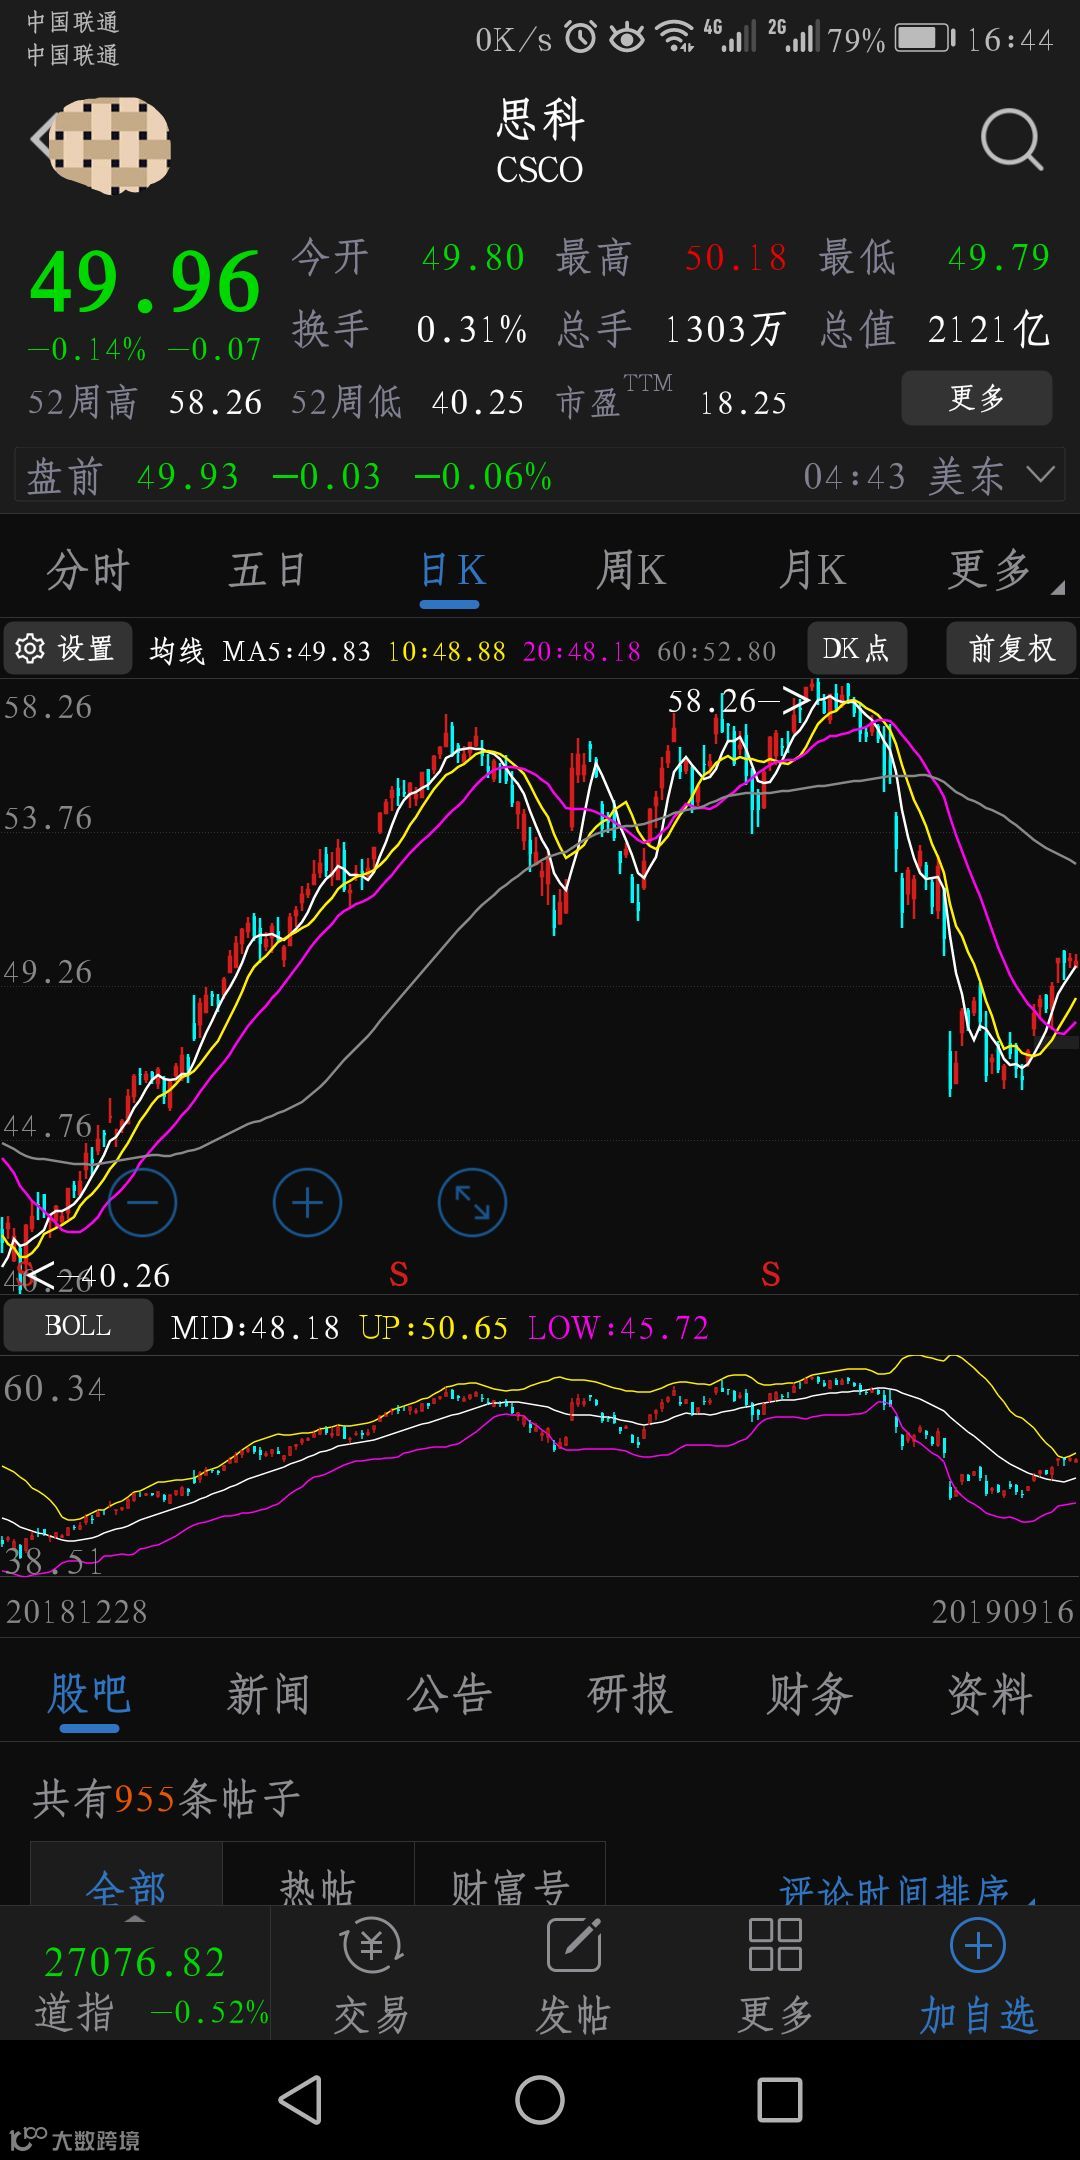Image resolution: width=1080 pixels, height=2160 pixels.
Task: Tap the 总值 2121亿 market cap
Action: 934,329
